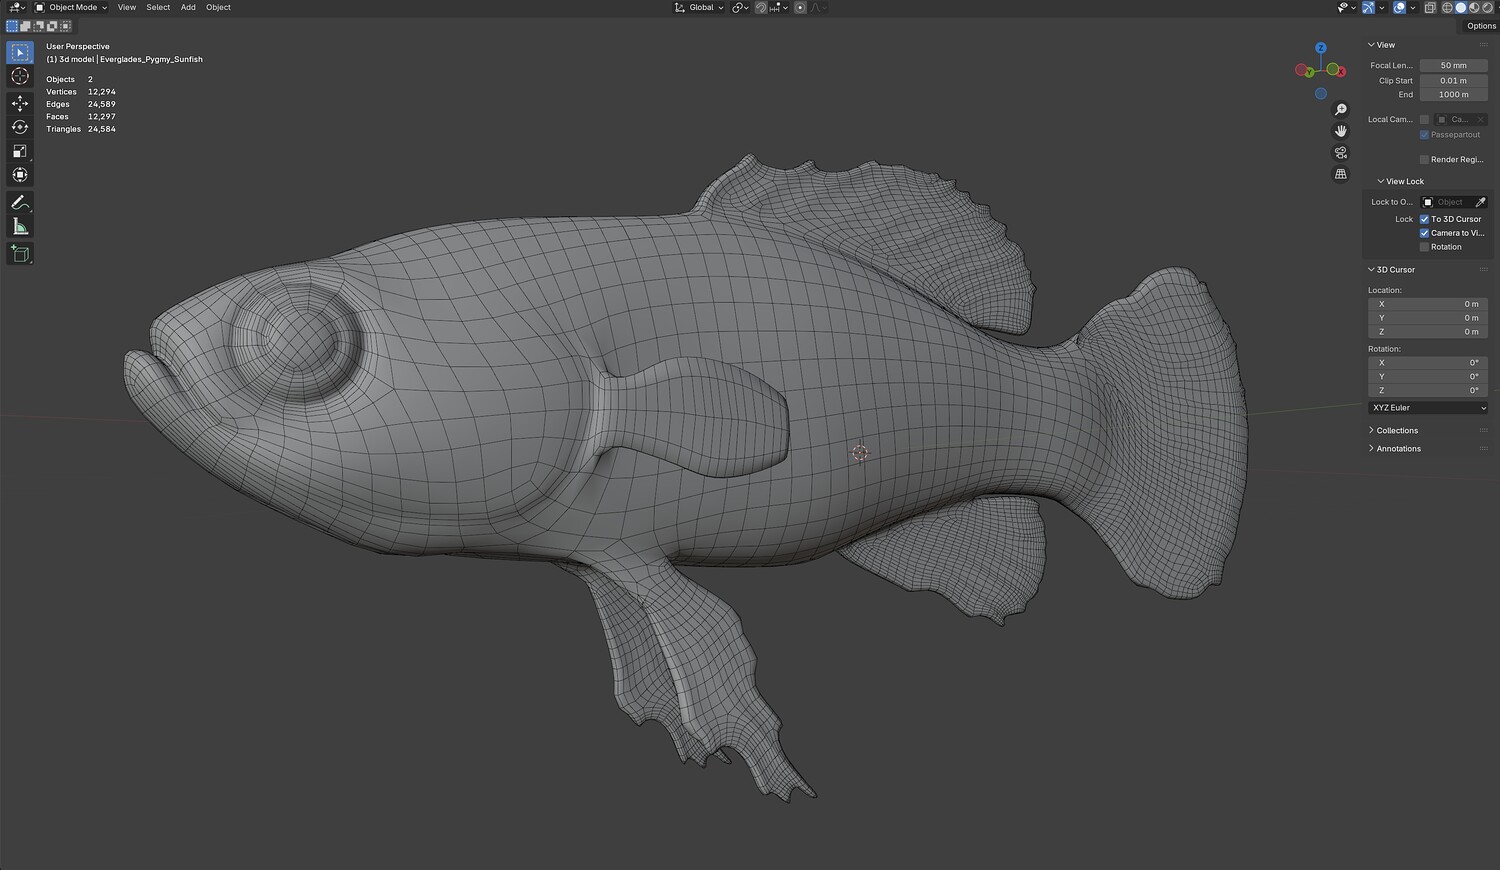Snap view to the negative Z axis dot
Screen dimensions: 1500x870
1321,94
